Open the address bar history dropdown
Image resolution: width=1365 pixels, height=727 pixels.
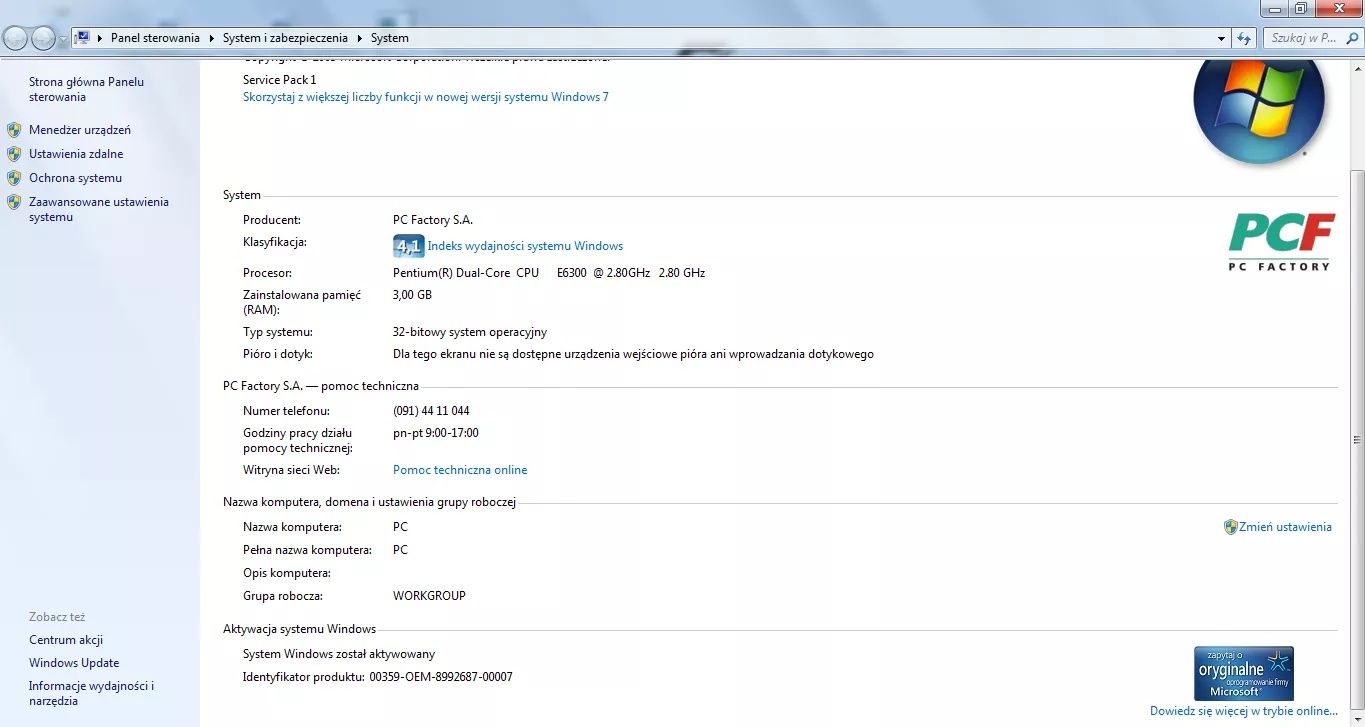(x=1222, y=38)
